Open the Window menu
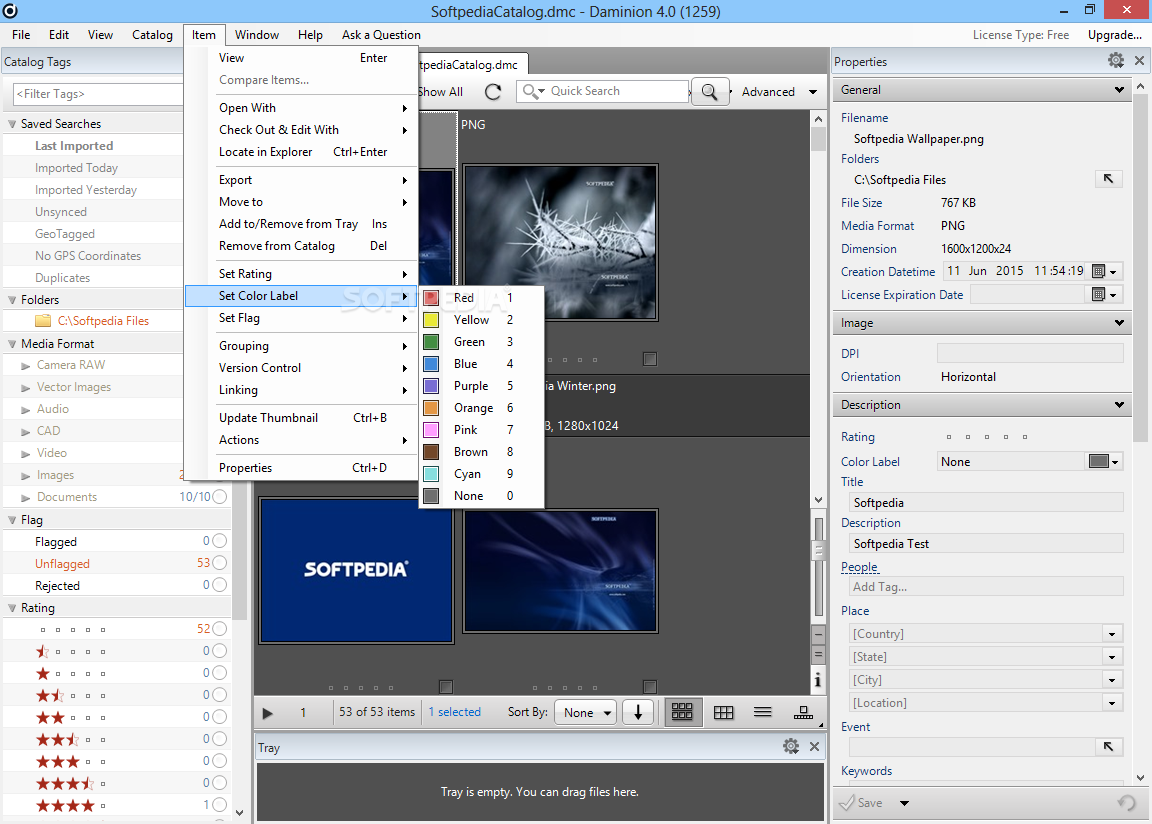This screenshot has height=824, width=1152. (256, 35)
